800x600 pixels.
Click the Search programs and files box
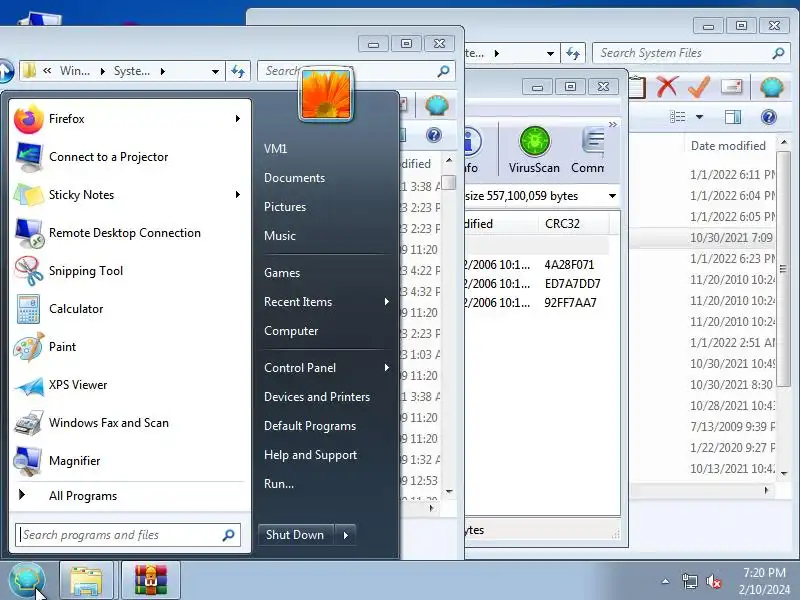tap(128, 535)
